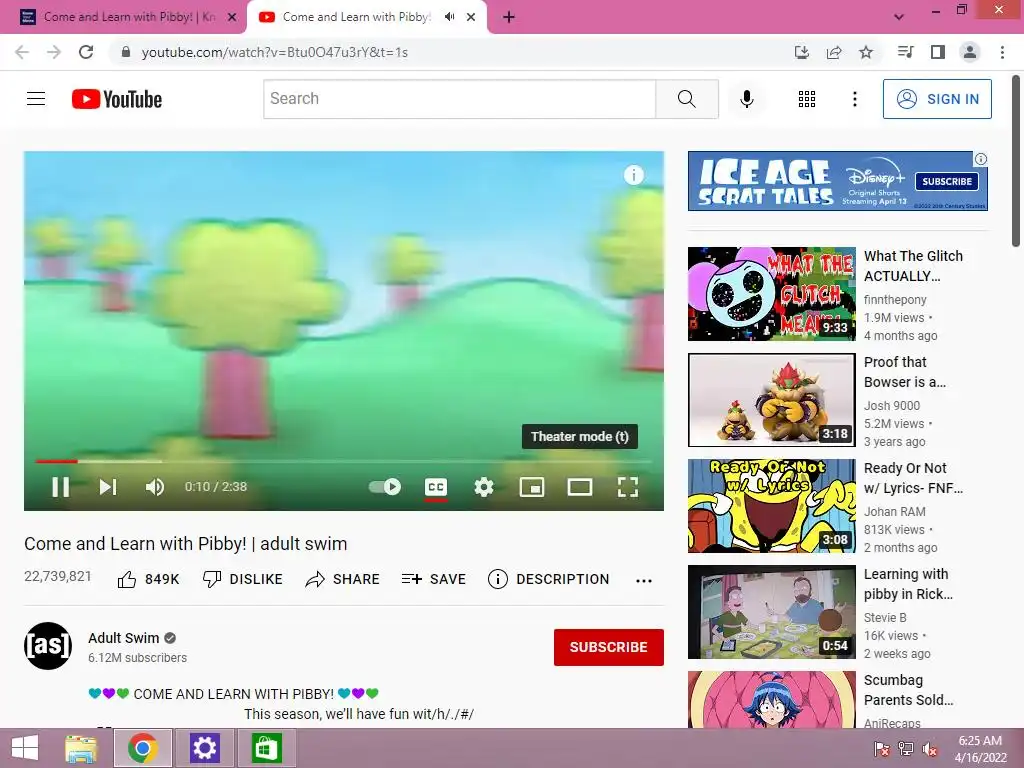This screenshot has width=1024, height=768.
Task: Open the Ready Or Not w/ Lyrics title
Action: coord(913,478)
